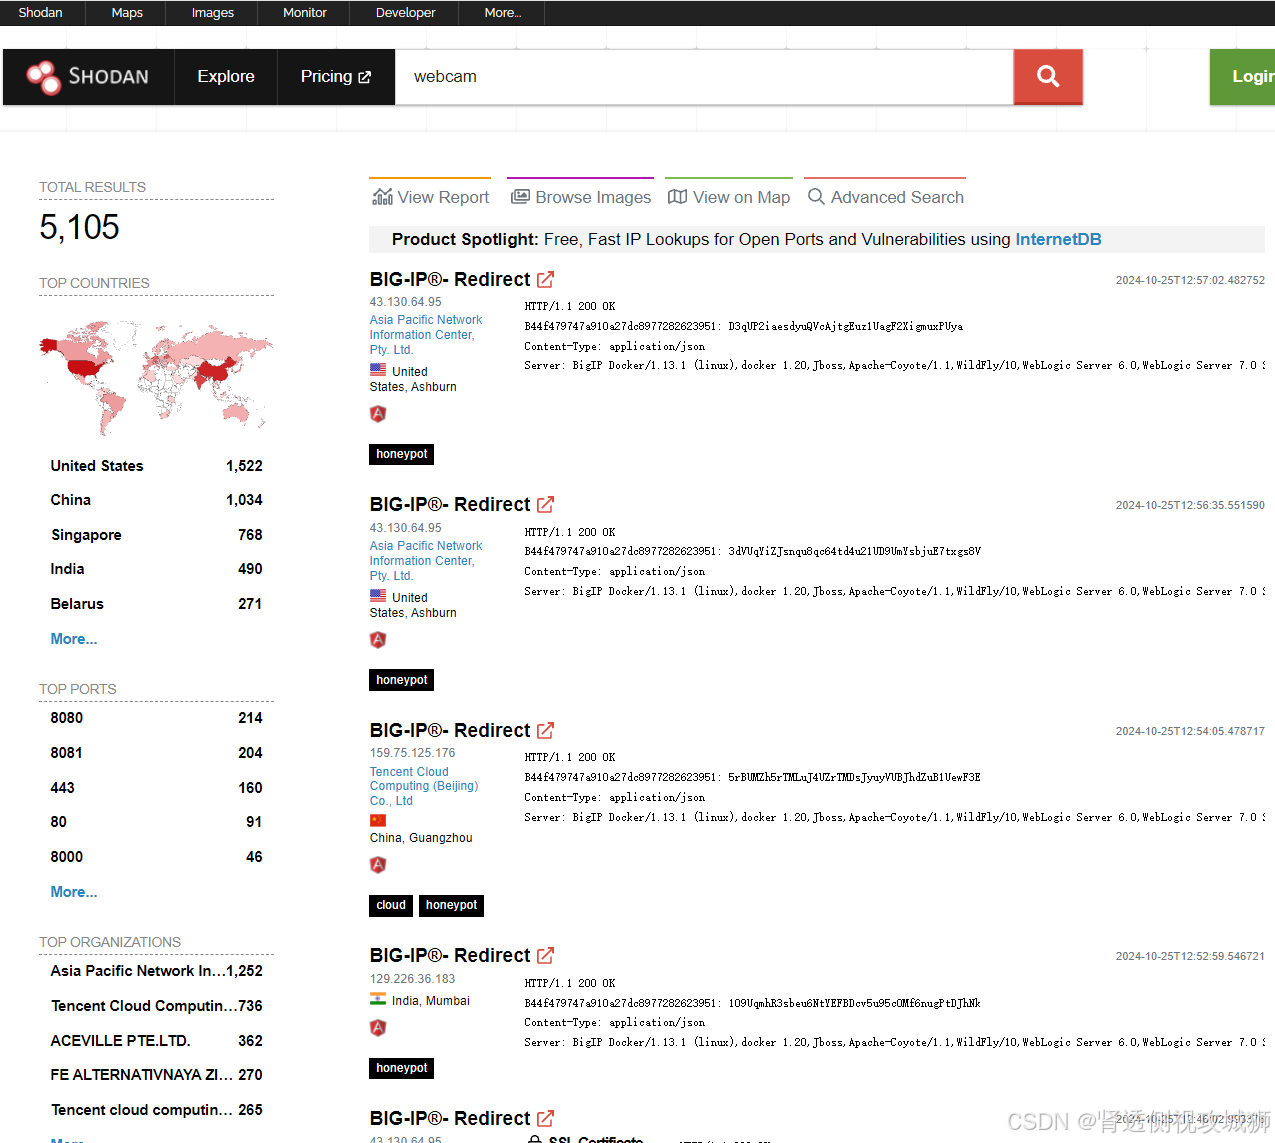This screenshot has width=1275, height=1143.
Task: Filter by port 8080
Action: coord(156,718)
